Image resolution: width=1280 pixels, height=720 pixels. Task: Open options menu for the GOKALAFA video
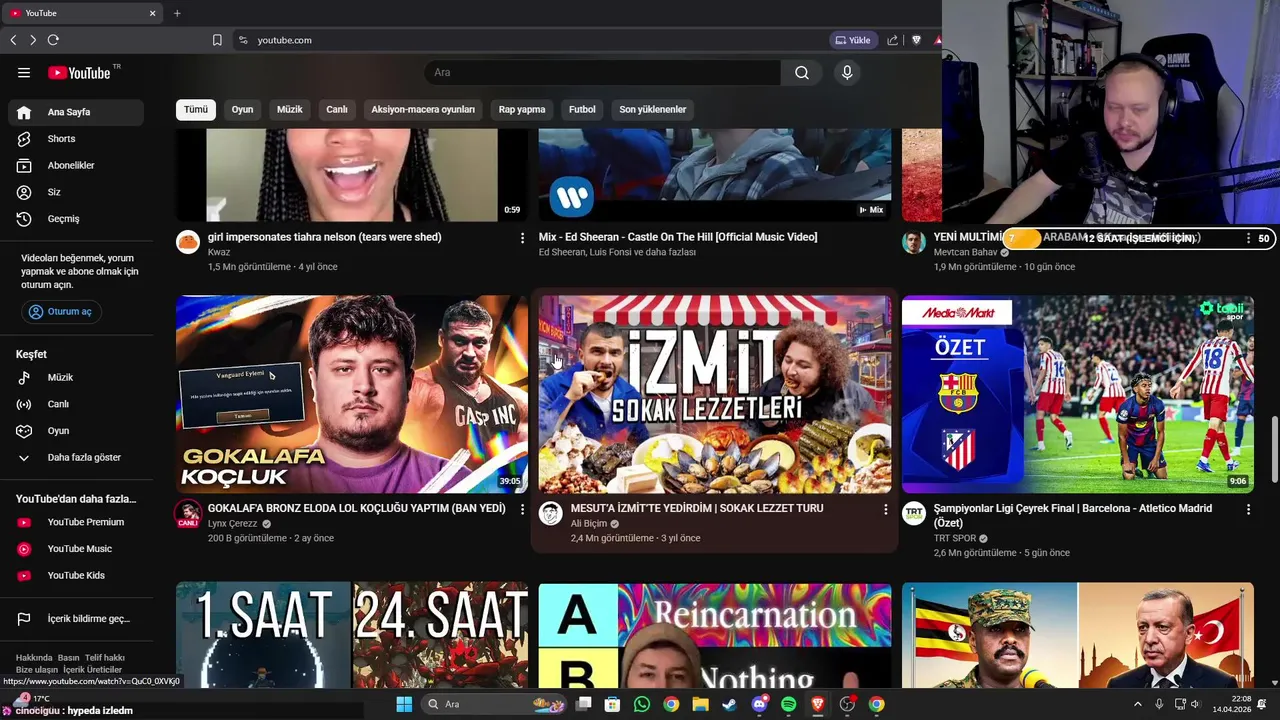[x=522, y=509]
